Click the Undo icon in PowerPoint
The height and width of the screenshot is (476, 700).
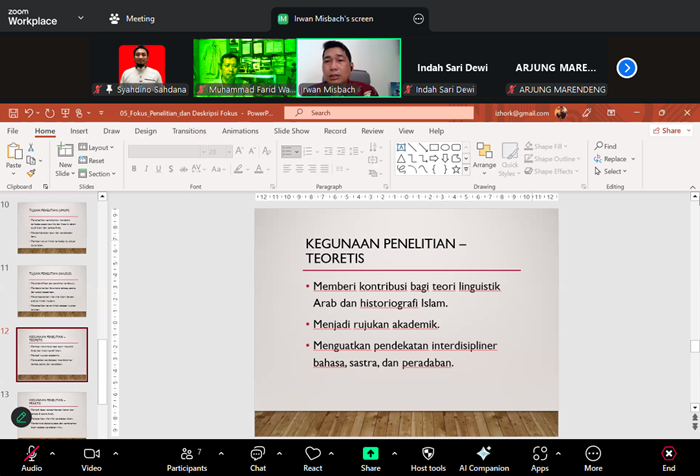(29, 113)
